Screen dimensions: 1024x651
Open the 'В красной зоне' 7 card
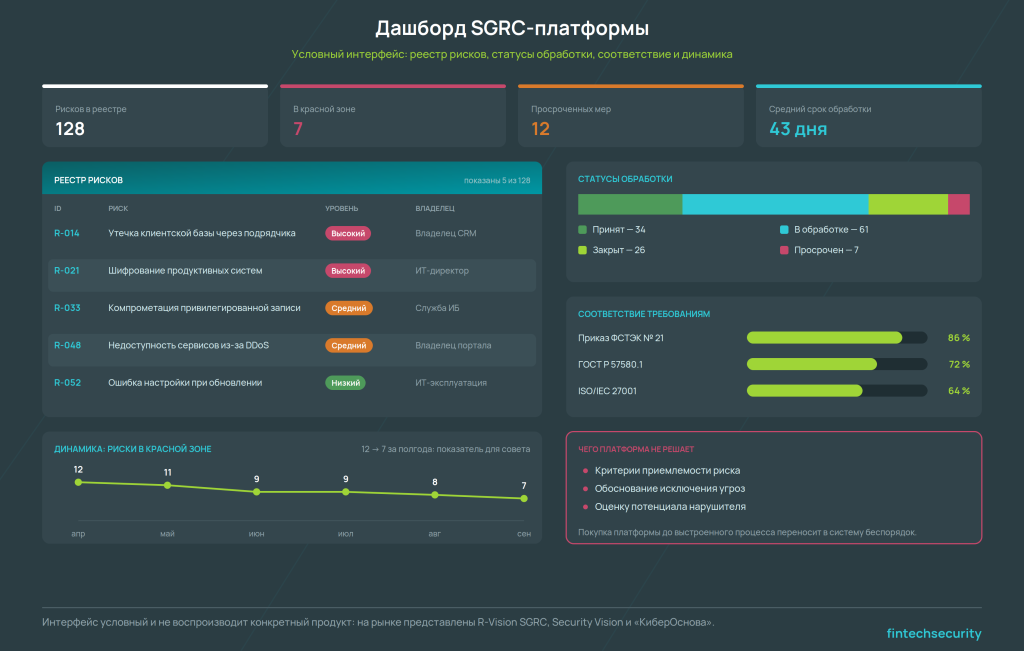(392, 116)
